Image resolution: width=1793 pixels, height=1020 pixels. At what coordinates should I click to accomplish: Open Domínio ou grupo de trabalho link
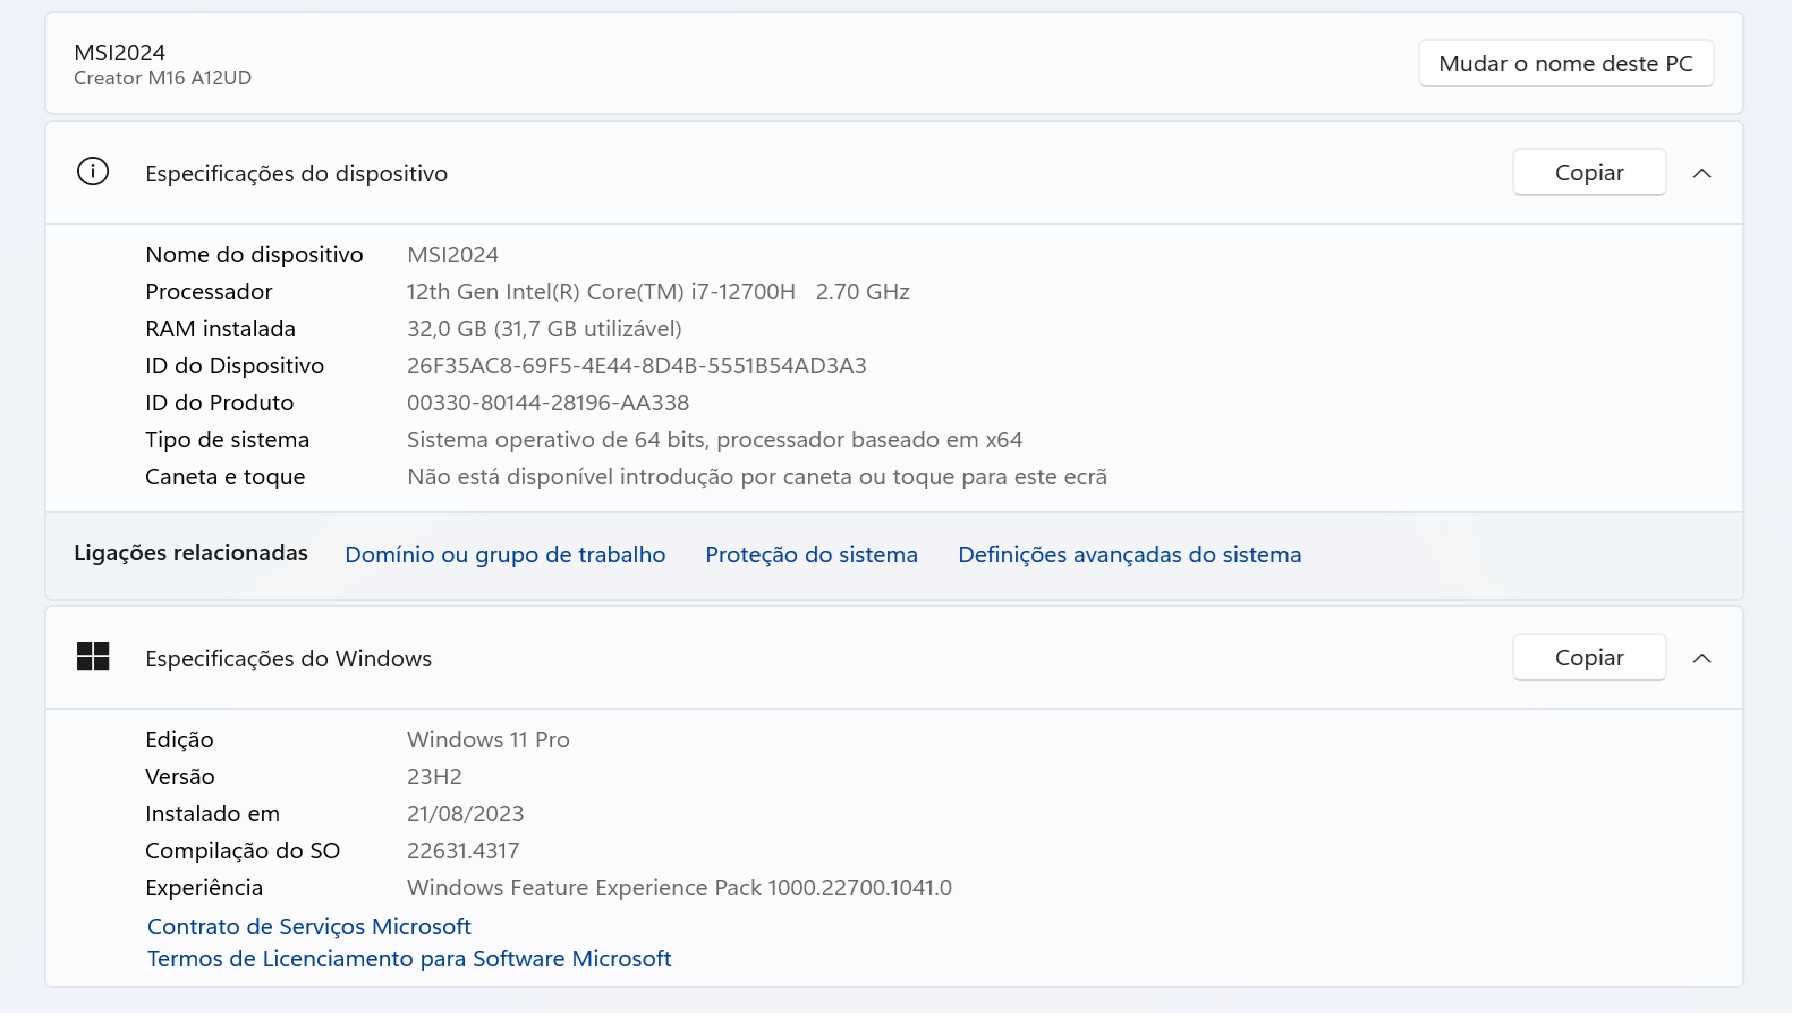(505, 555)
